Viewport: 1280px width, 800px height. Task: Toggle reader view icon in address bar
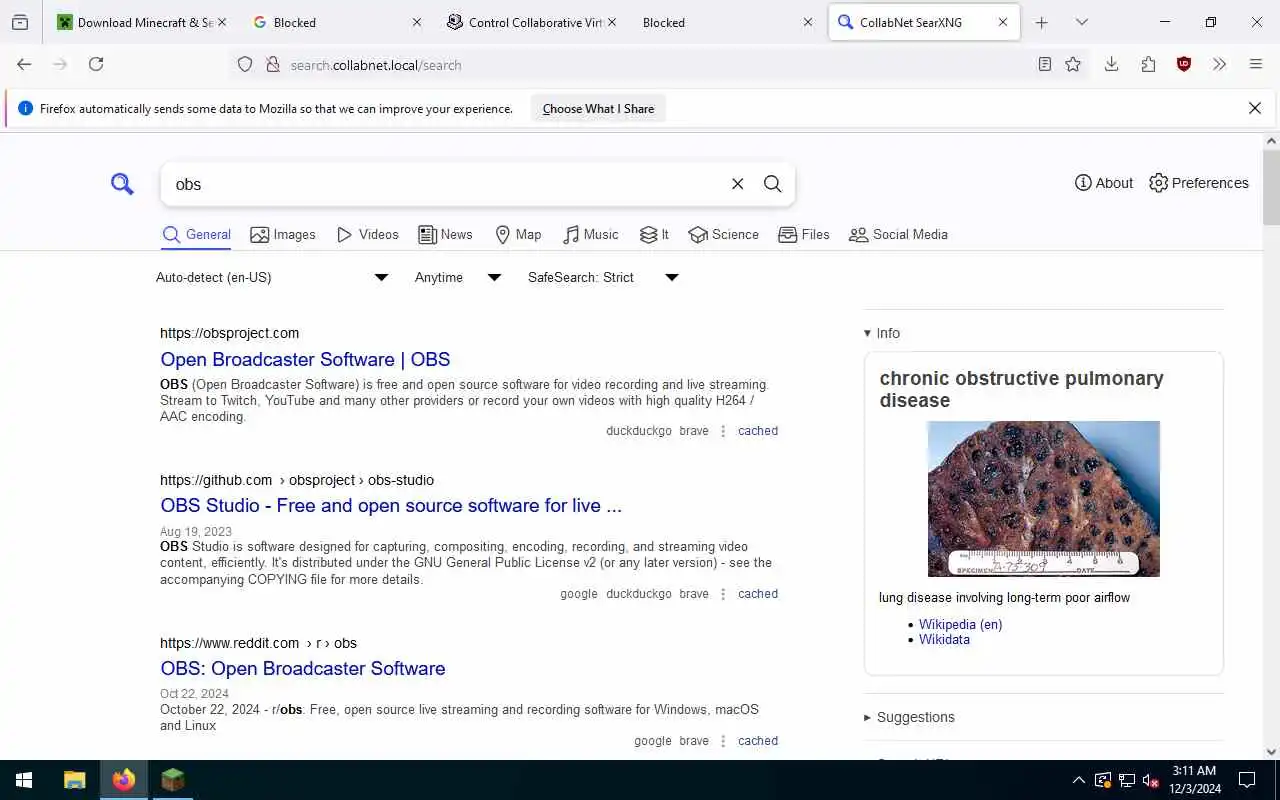1044,64
